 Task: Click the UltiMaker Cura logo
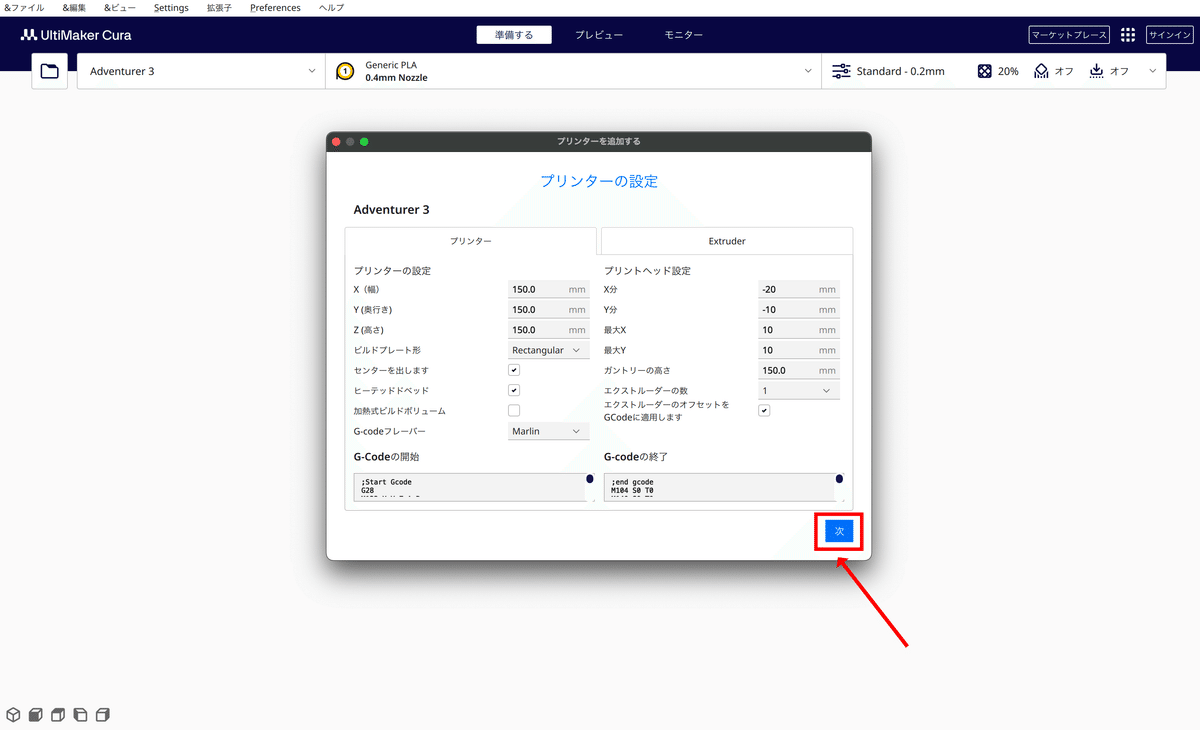pyautogui.click(x=76, y=35)
